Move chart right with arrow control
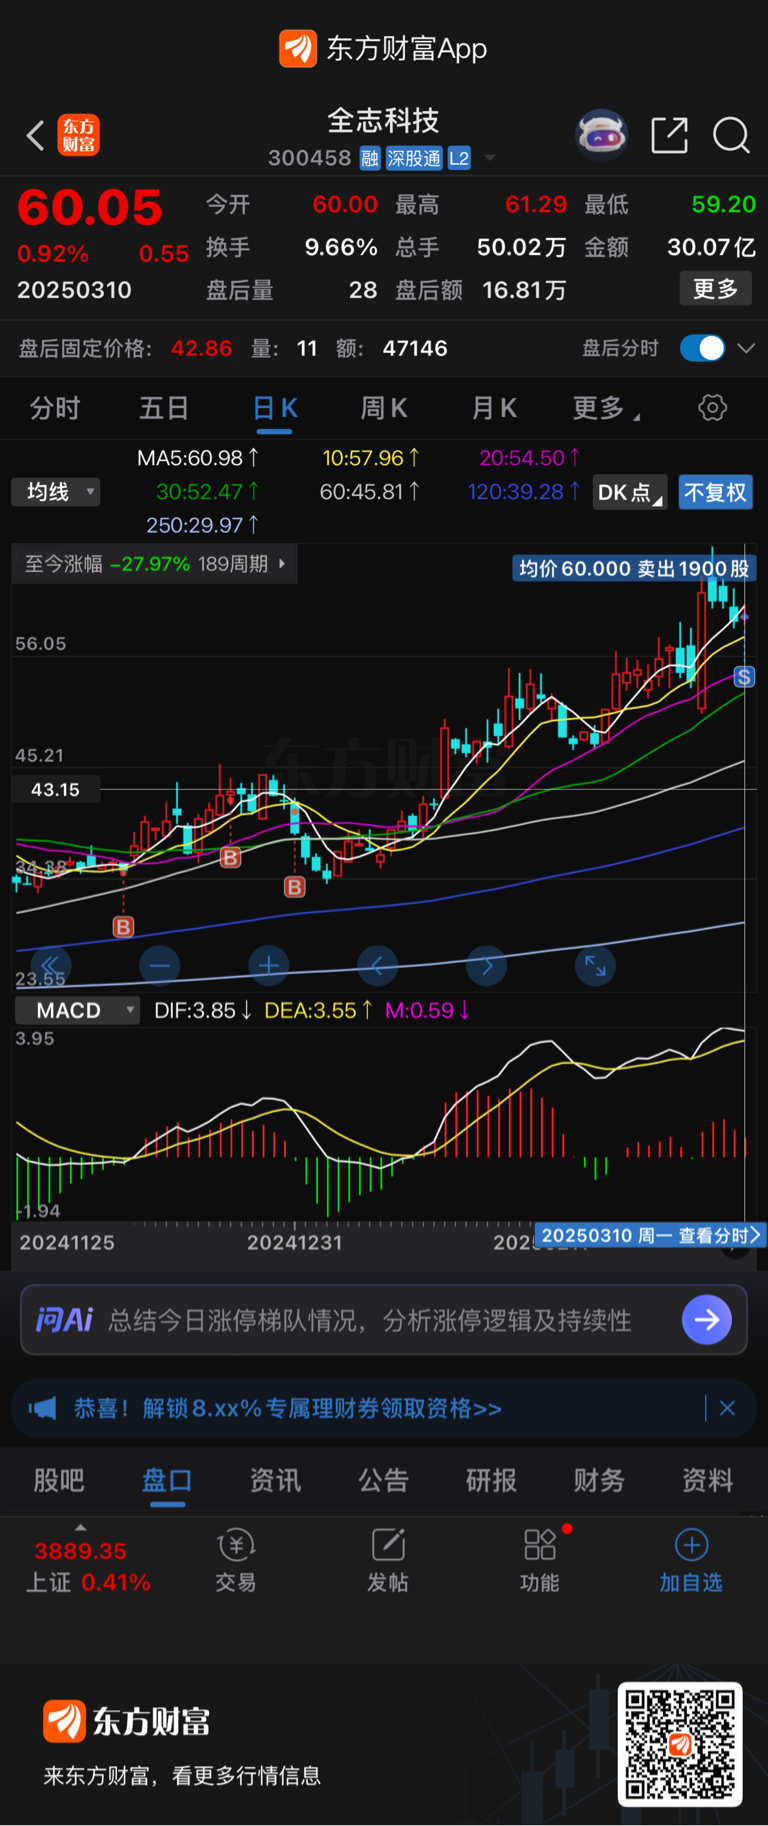The width and height of the screenshot is (768, 1826). 486,965
